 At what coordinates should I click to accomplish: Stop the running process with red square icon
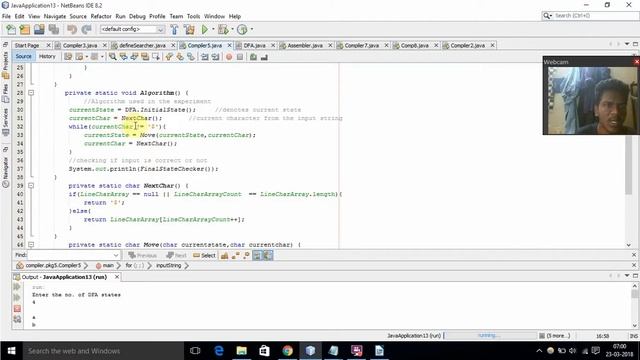click(x=17, y=309)
